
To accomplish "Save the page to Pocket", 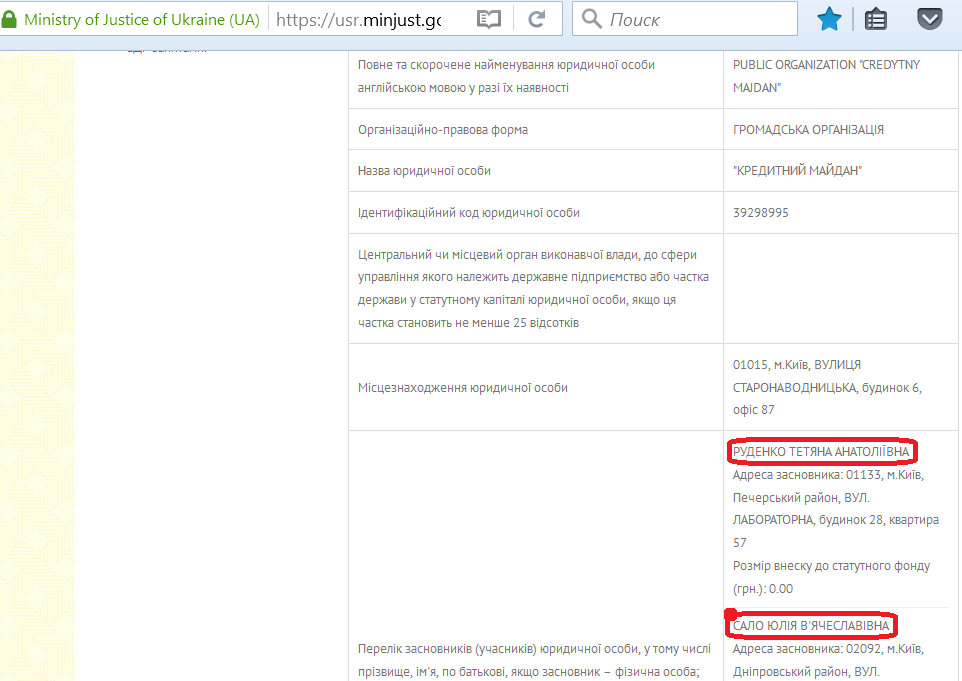I will [x=929, y=19].
